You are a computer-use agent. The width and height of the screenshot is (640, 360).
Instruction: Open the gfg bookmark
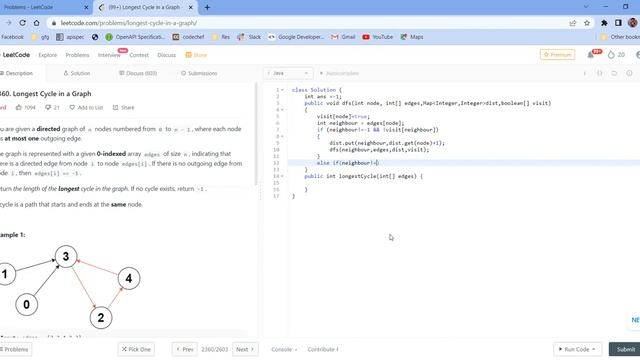point(40,37)
